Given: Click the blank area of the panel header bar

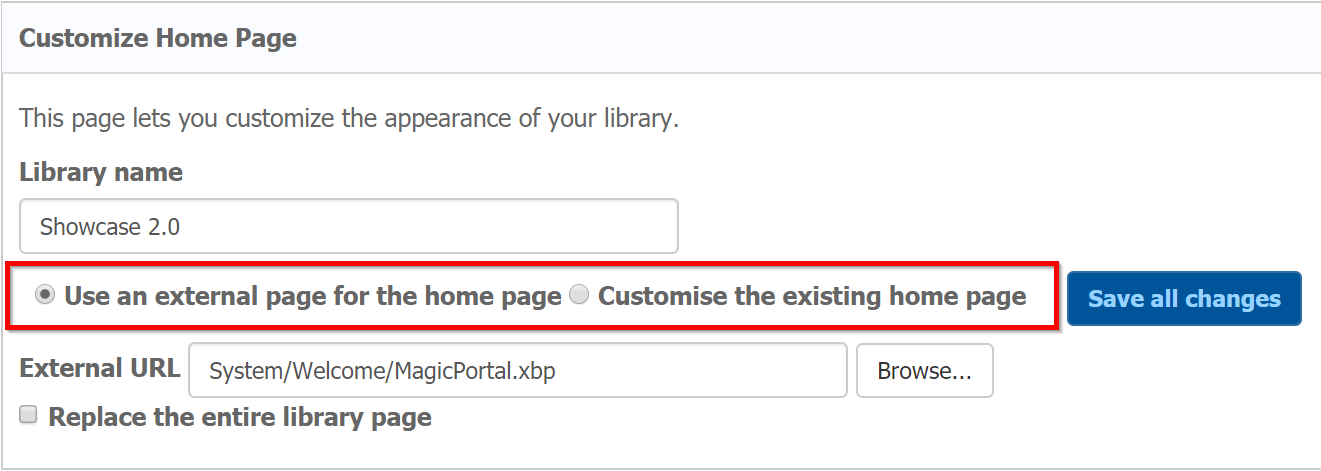Looking at the screenshot, I should [800, 39].
